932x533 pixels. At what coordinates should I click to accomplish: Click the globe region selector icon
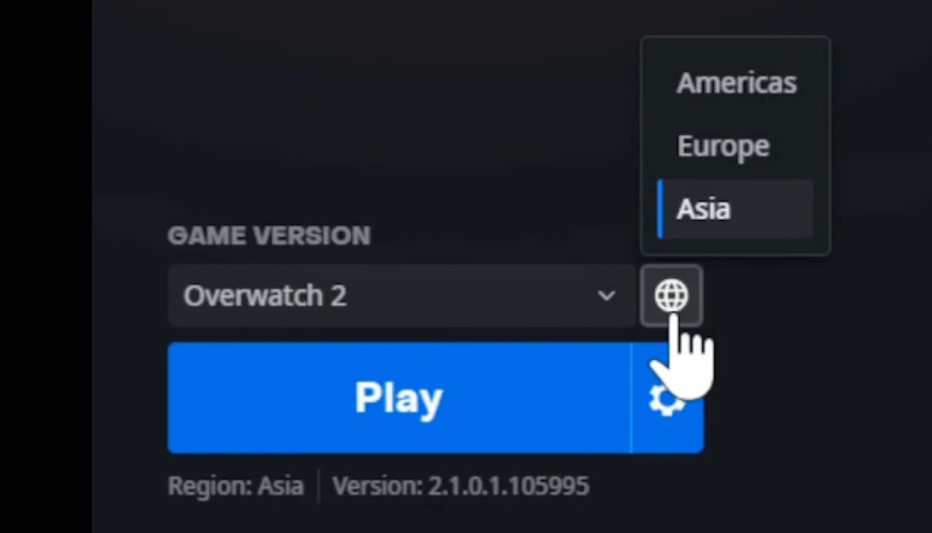coord(671,295)
